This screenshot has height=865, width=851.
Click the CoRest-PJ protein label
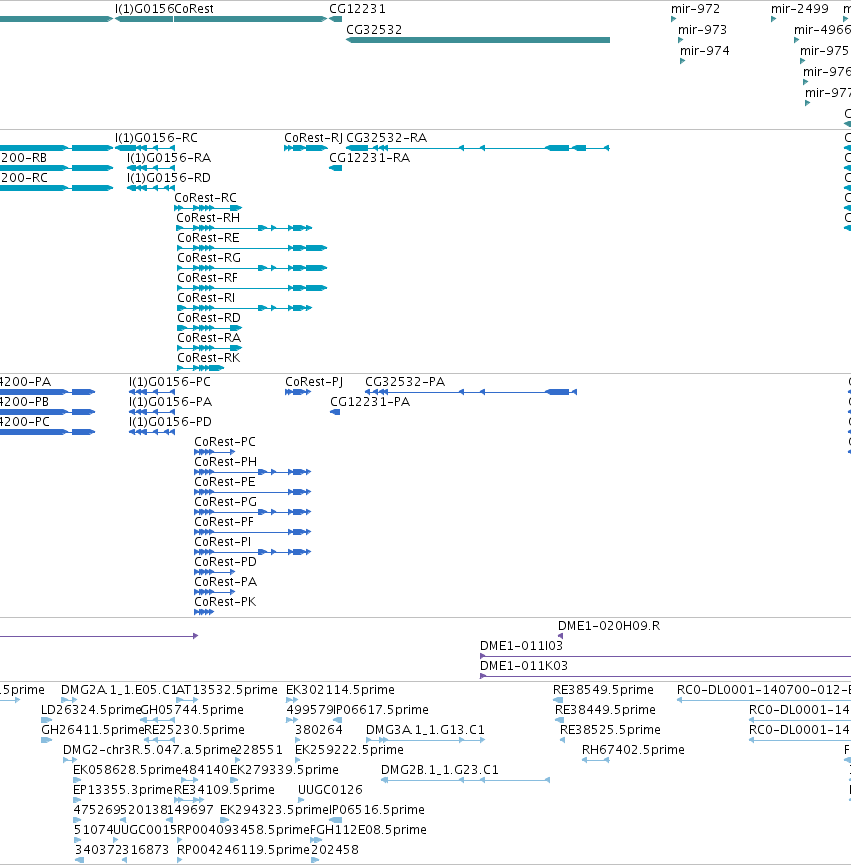pyautogui.click(x=314, y=382)
